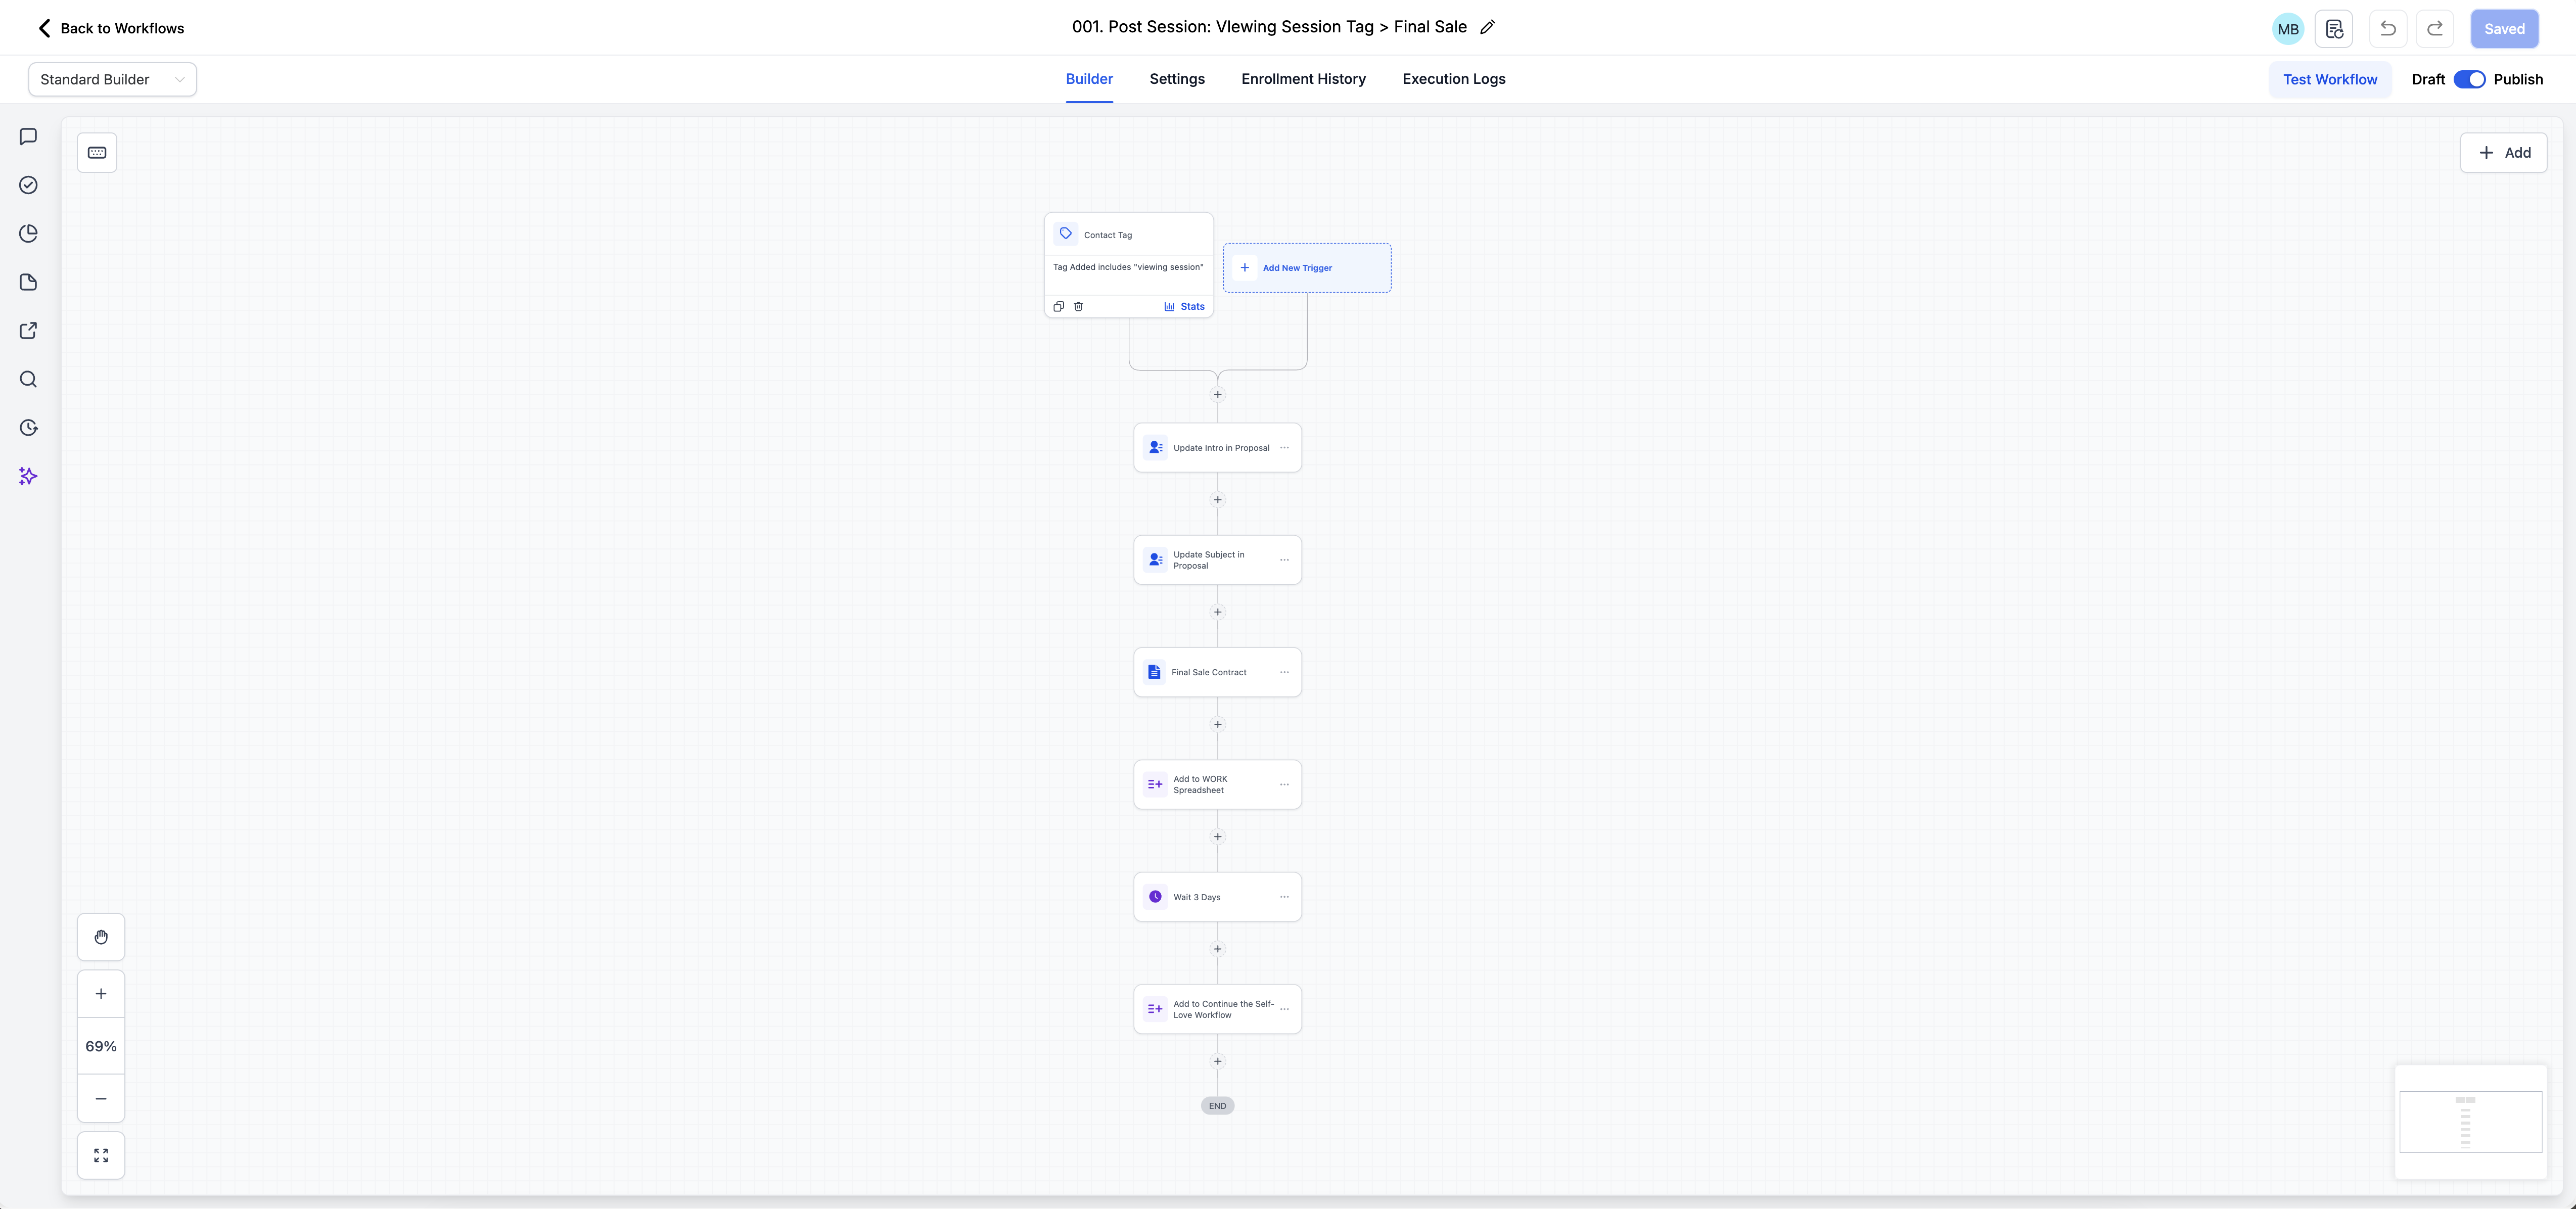
Task: Click the END node
Action: coord(1217,1106)
